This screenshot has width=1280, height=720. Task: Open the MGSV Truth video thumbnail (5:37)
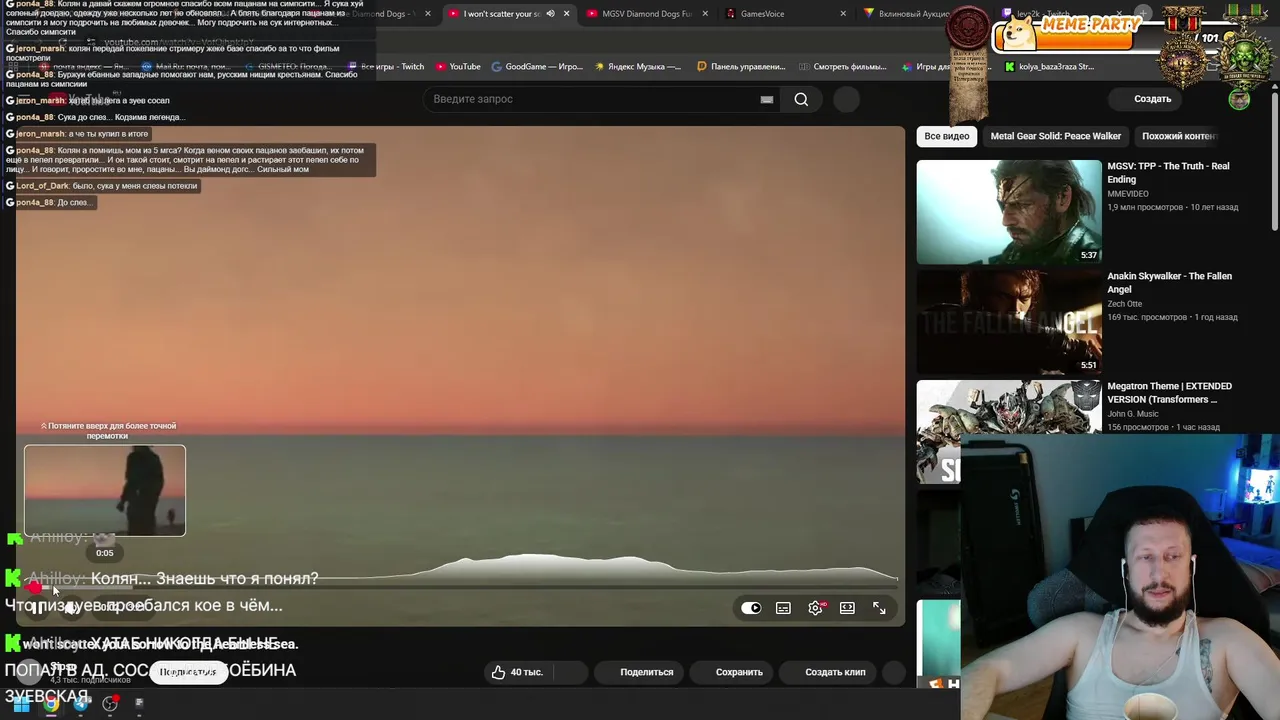tap(1009, 212)
